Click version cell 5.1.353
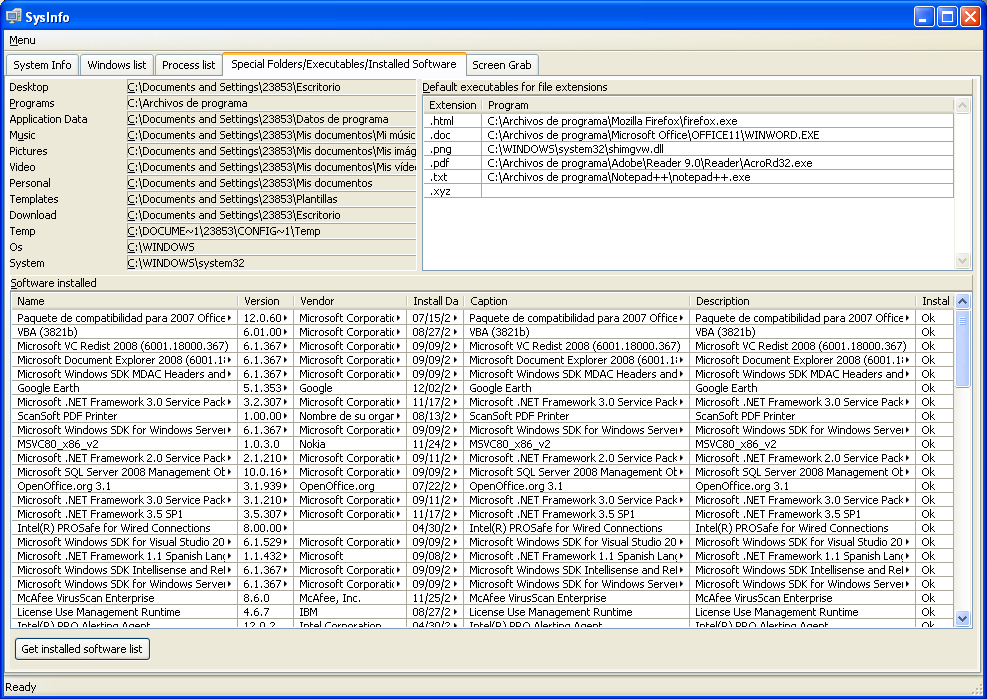Viewport: 987px width, 699px height. (265, 388)
